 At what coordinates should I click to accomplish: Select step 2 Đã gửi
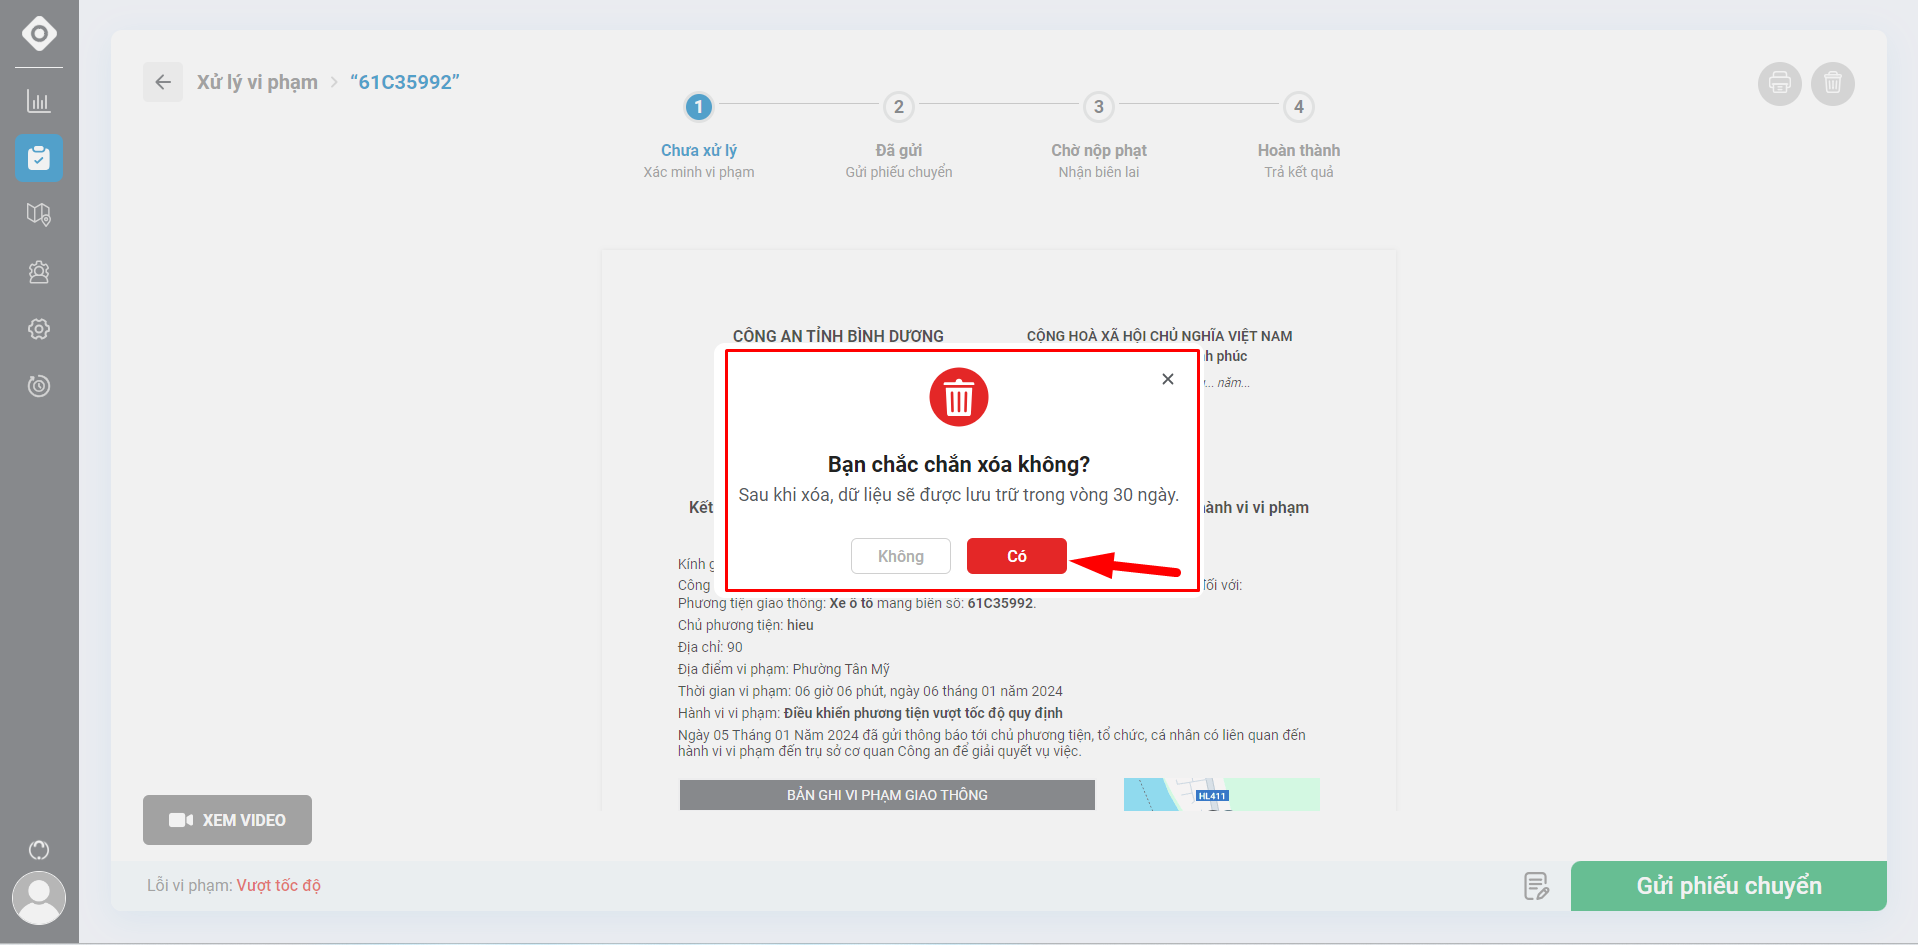pyautogui.click(x=899, y=107)
